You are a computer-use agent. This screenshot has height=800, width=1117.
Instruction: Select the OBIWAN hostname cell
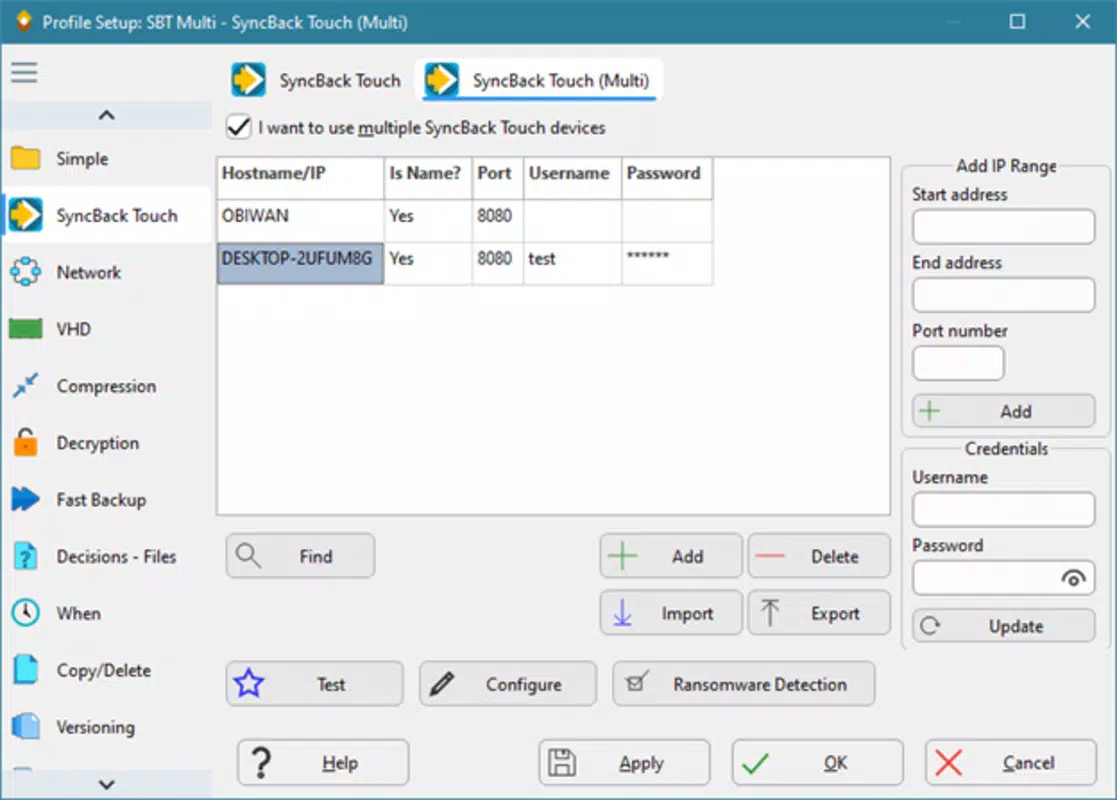coord(300,221)
